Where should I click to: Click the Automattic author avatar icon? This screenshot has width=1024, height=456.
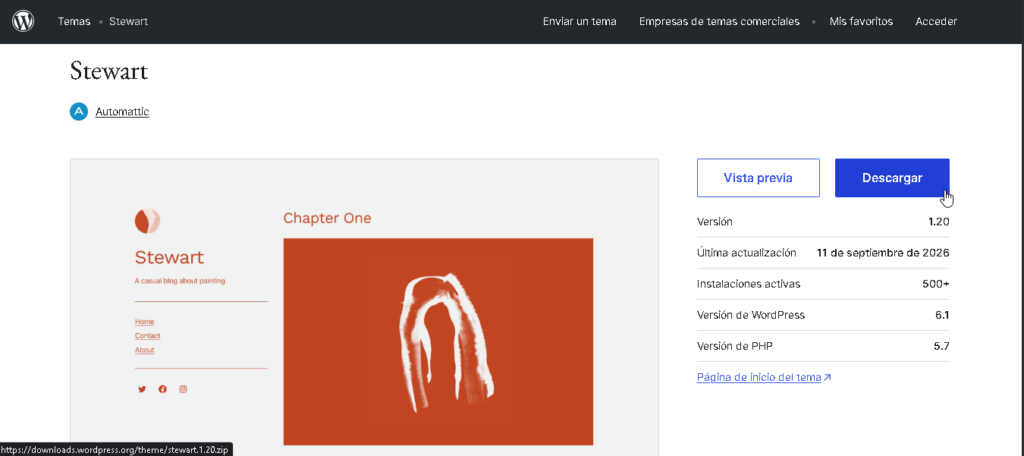click(78, 112)
